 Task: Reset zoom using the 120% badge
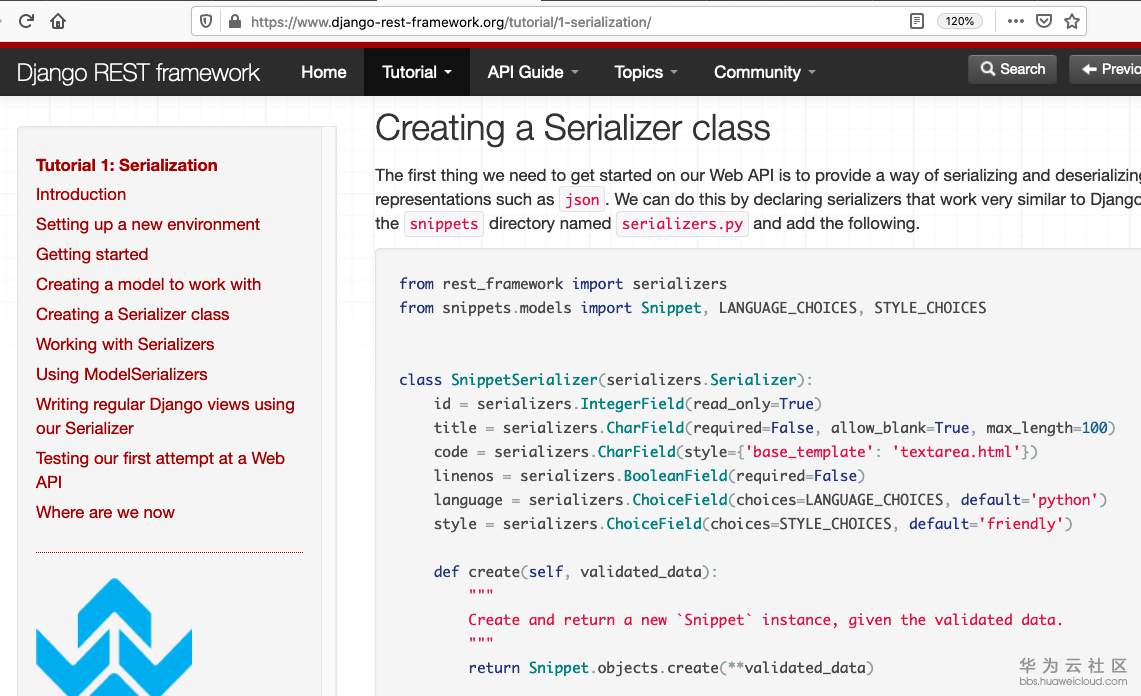959,21
